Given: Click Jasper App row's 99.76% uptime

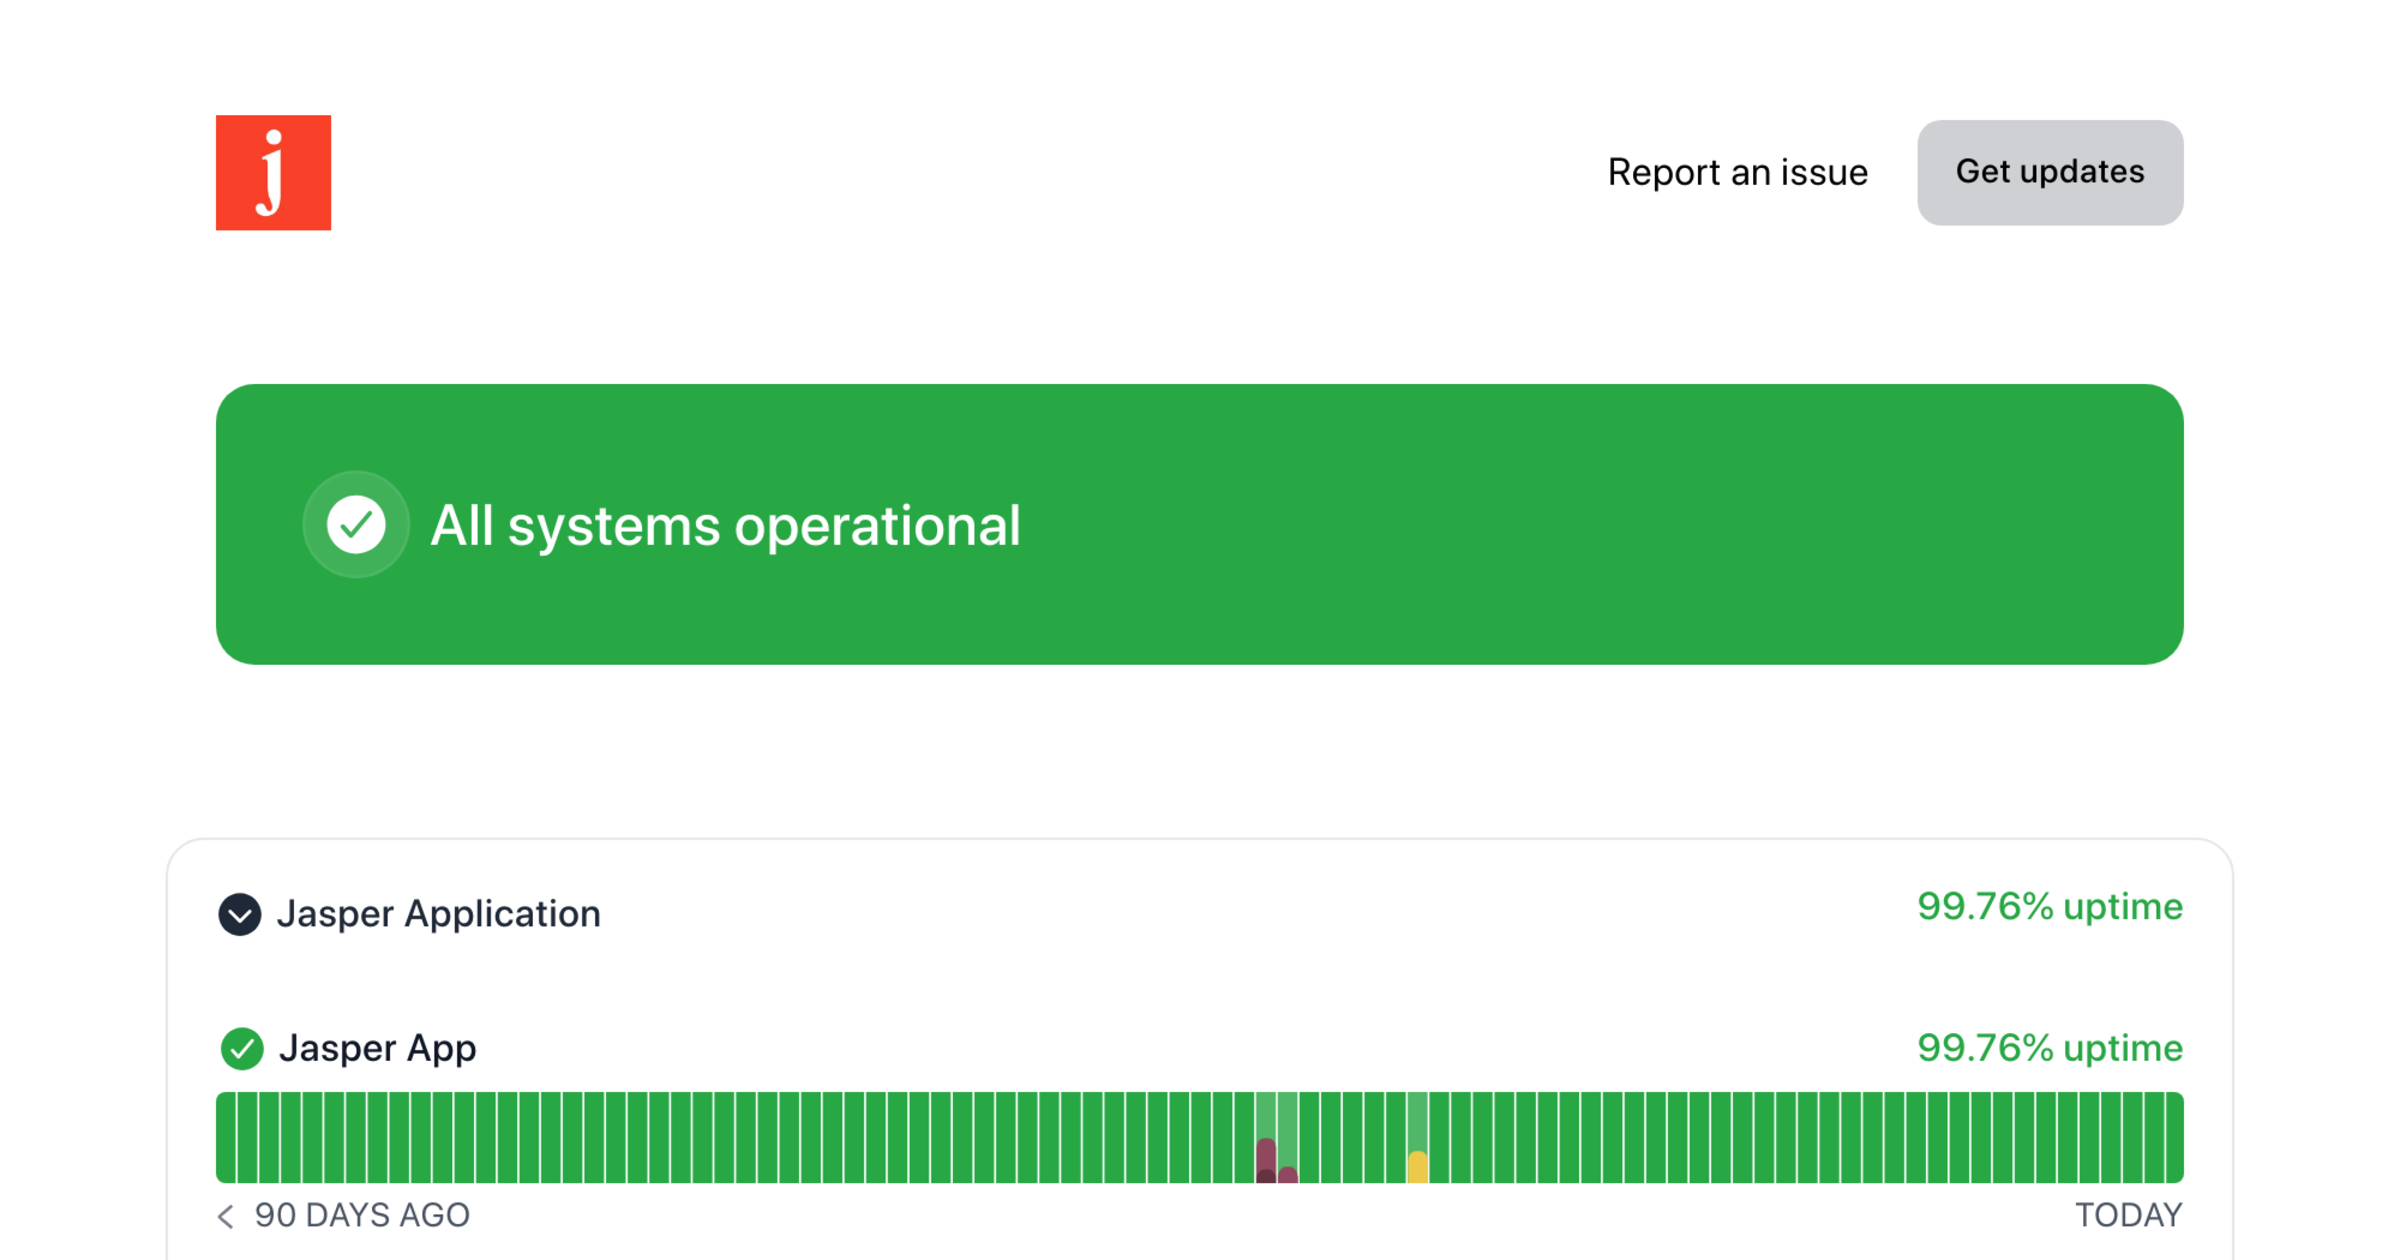Looking at the screenshot, I should coord(2049,1048).
